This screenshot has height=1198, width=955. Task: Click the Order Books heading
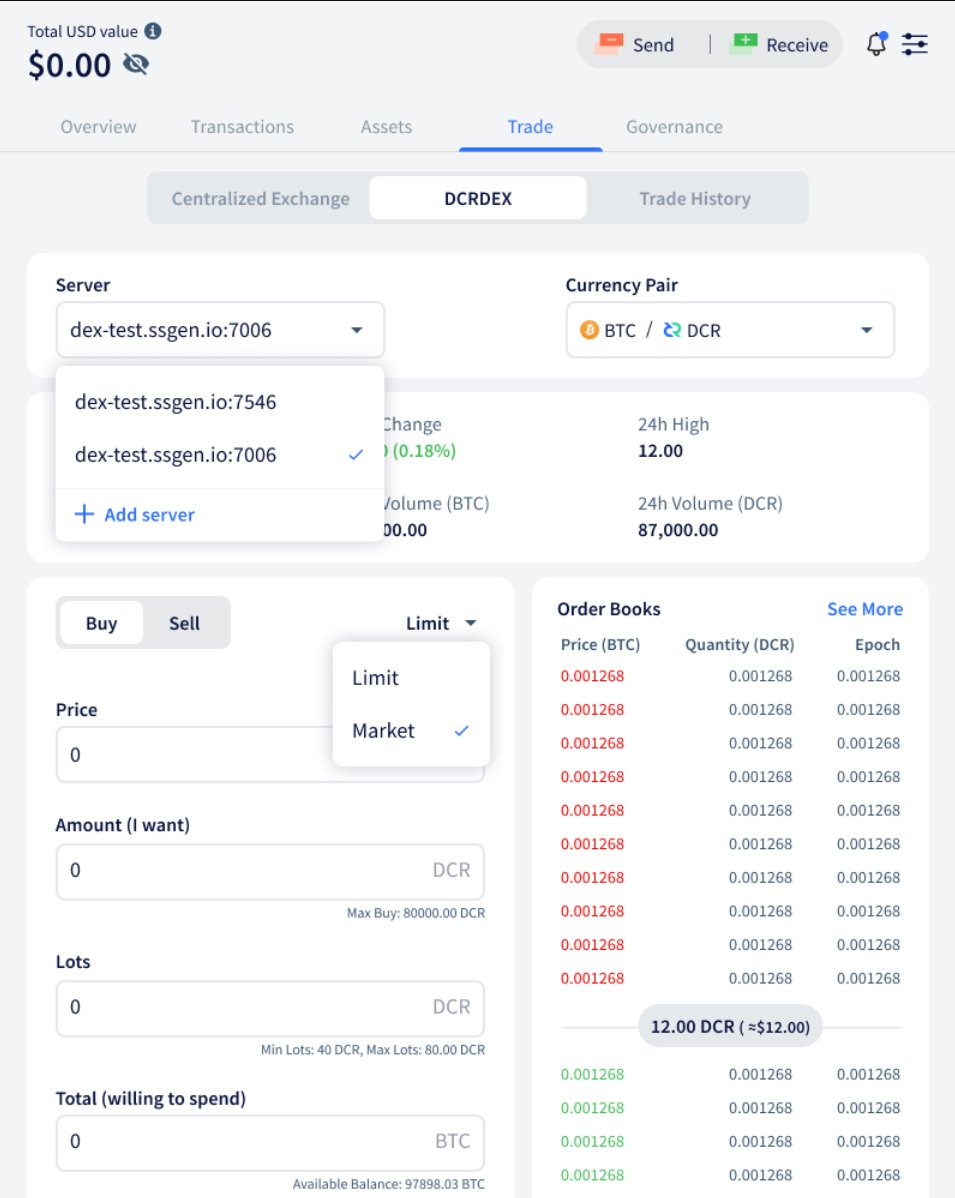pyautogui.click(x=609, y=609)
